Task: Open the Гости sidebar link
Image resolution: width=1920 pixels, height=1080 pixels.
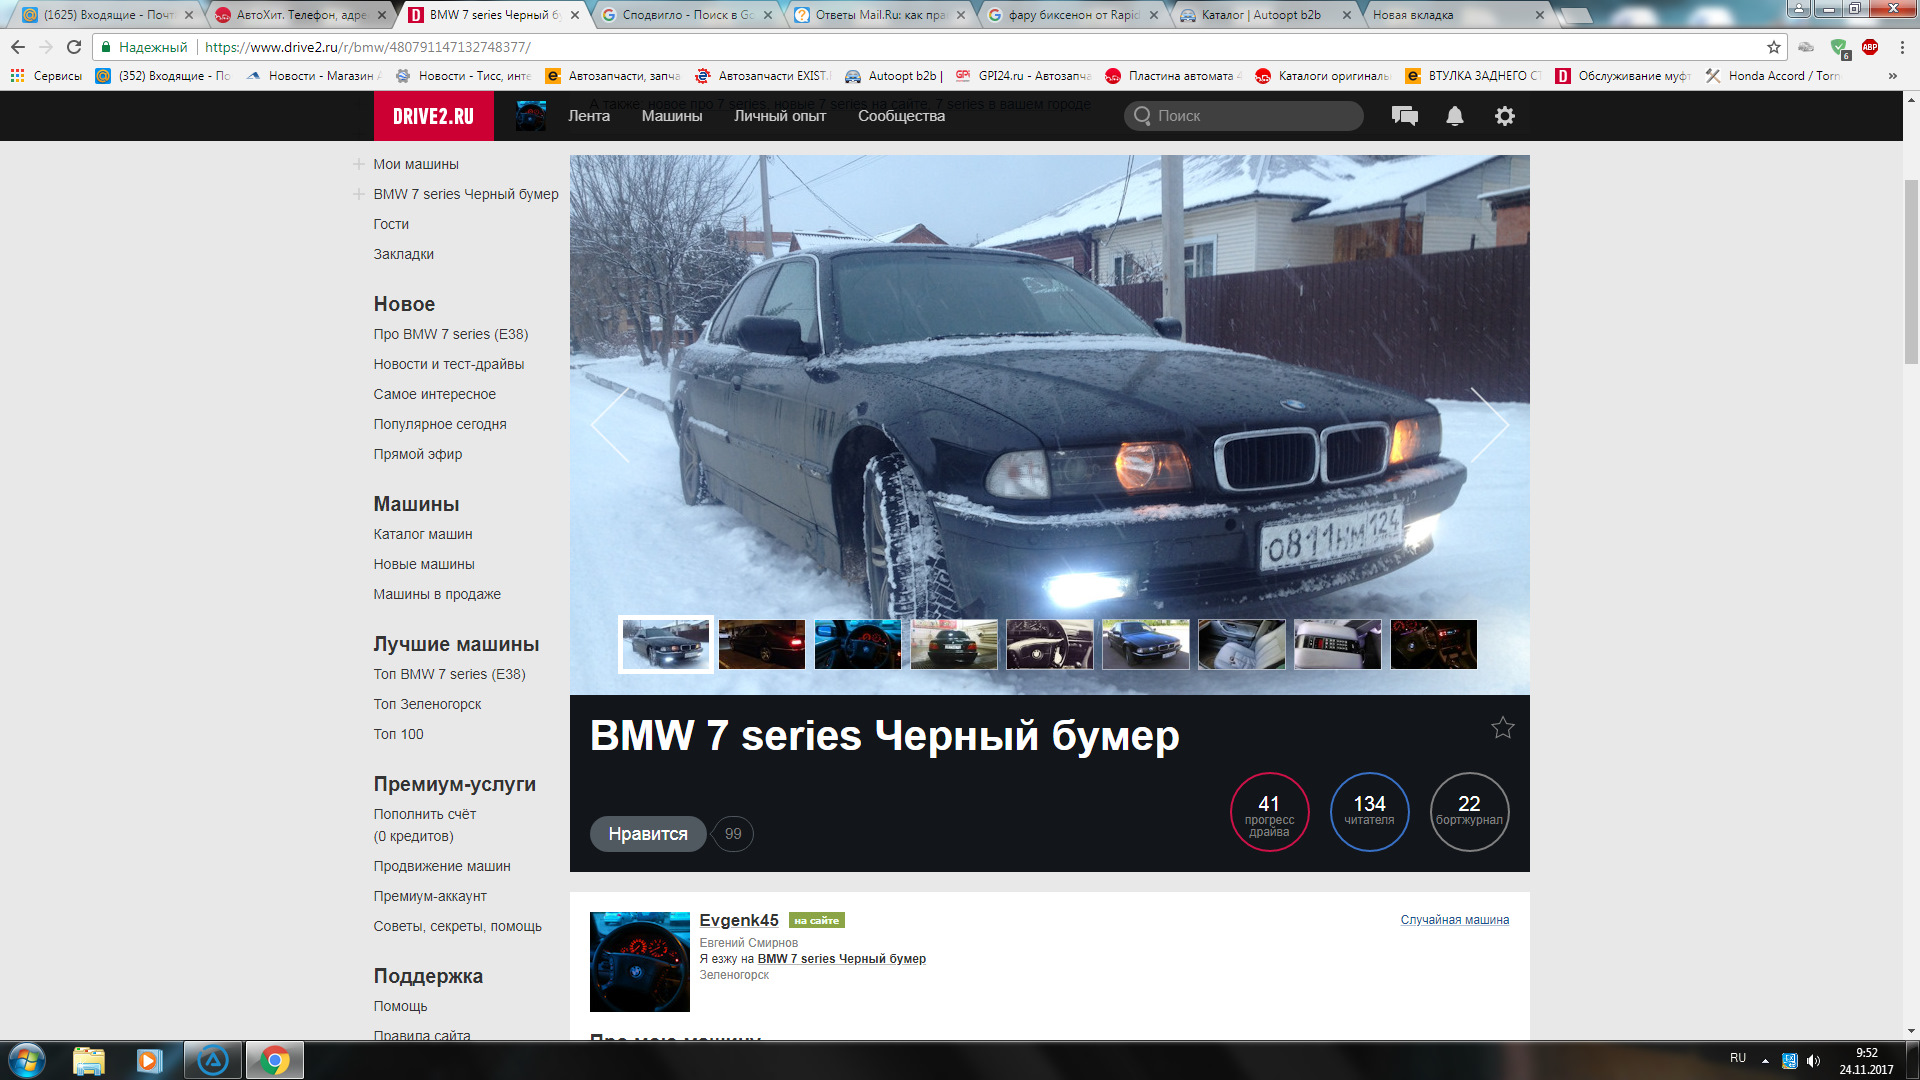Action: (391, 224)
